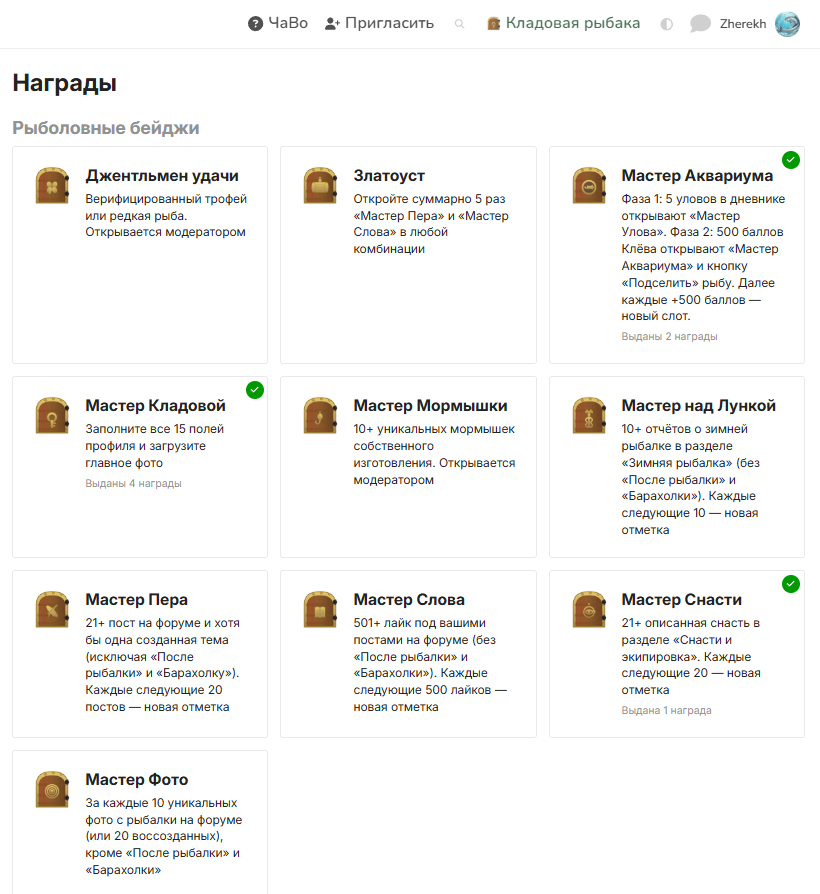820x894 pixels.
Task: Click the Мастер Кладовой key badge icon
Action: tap(52, 416)
